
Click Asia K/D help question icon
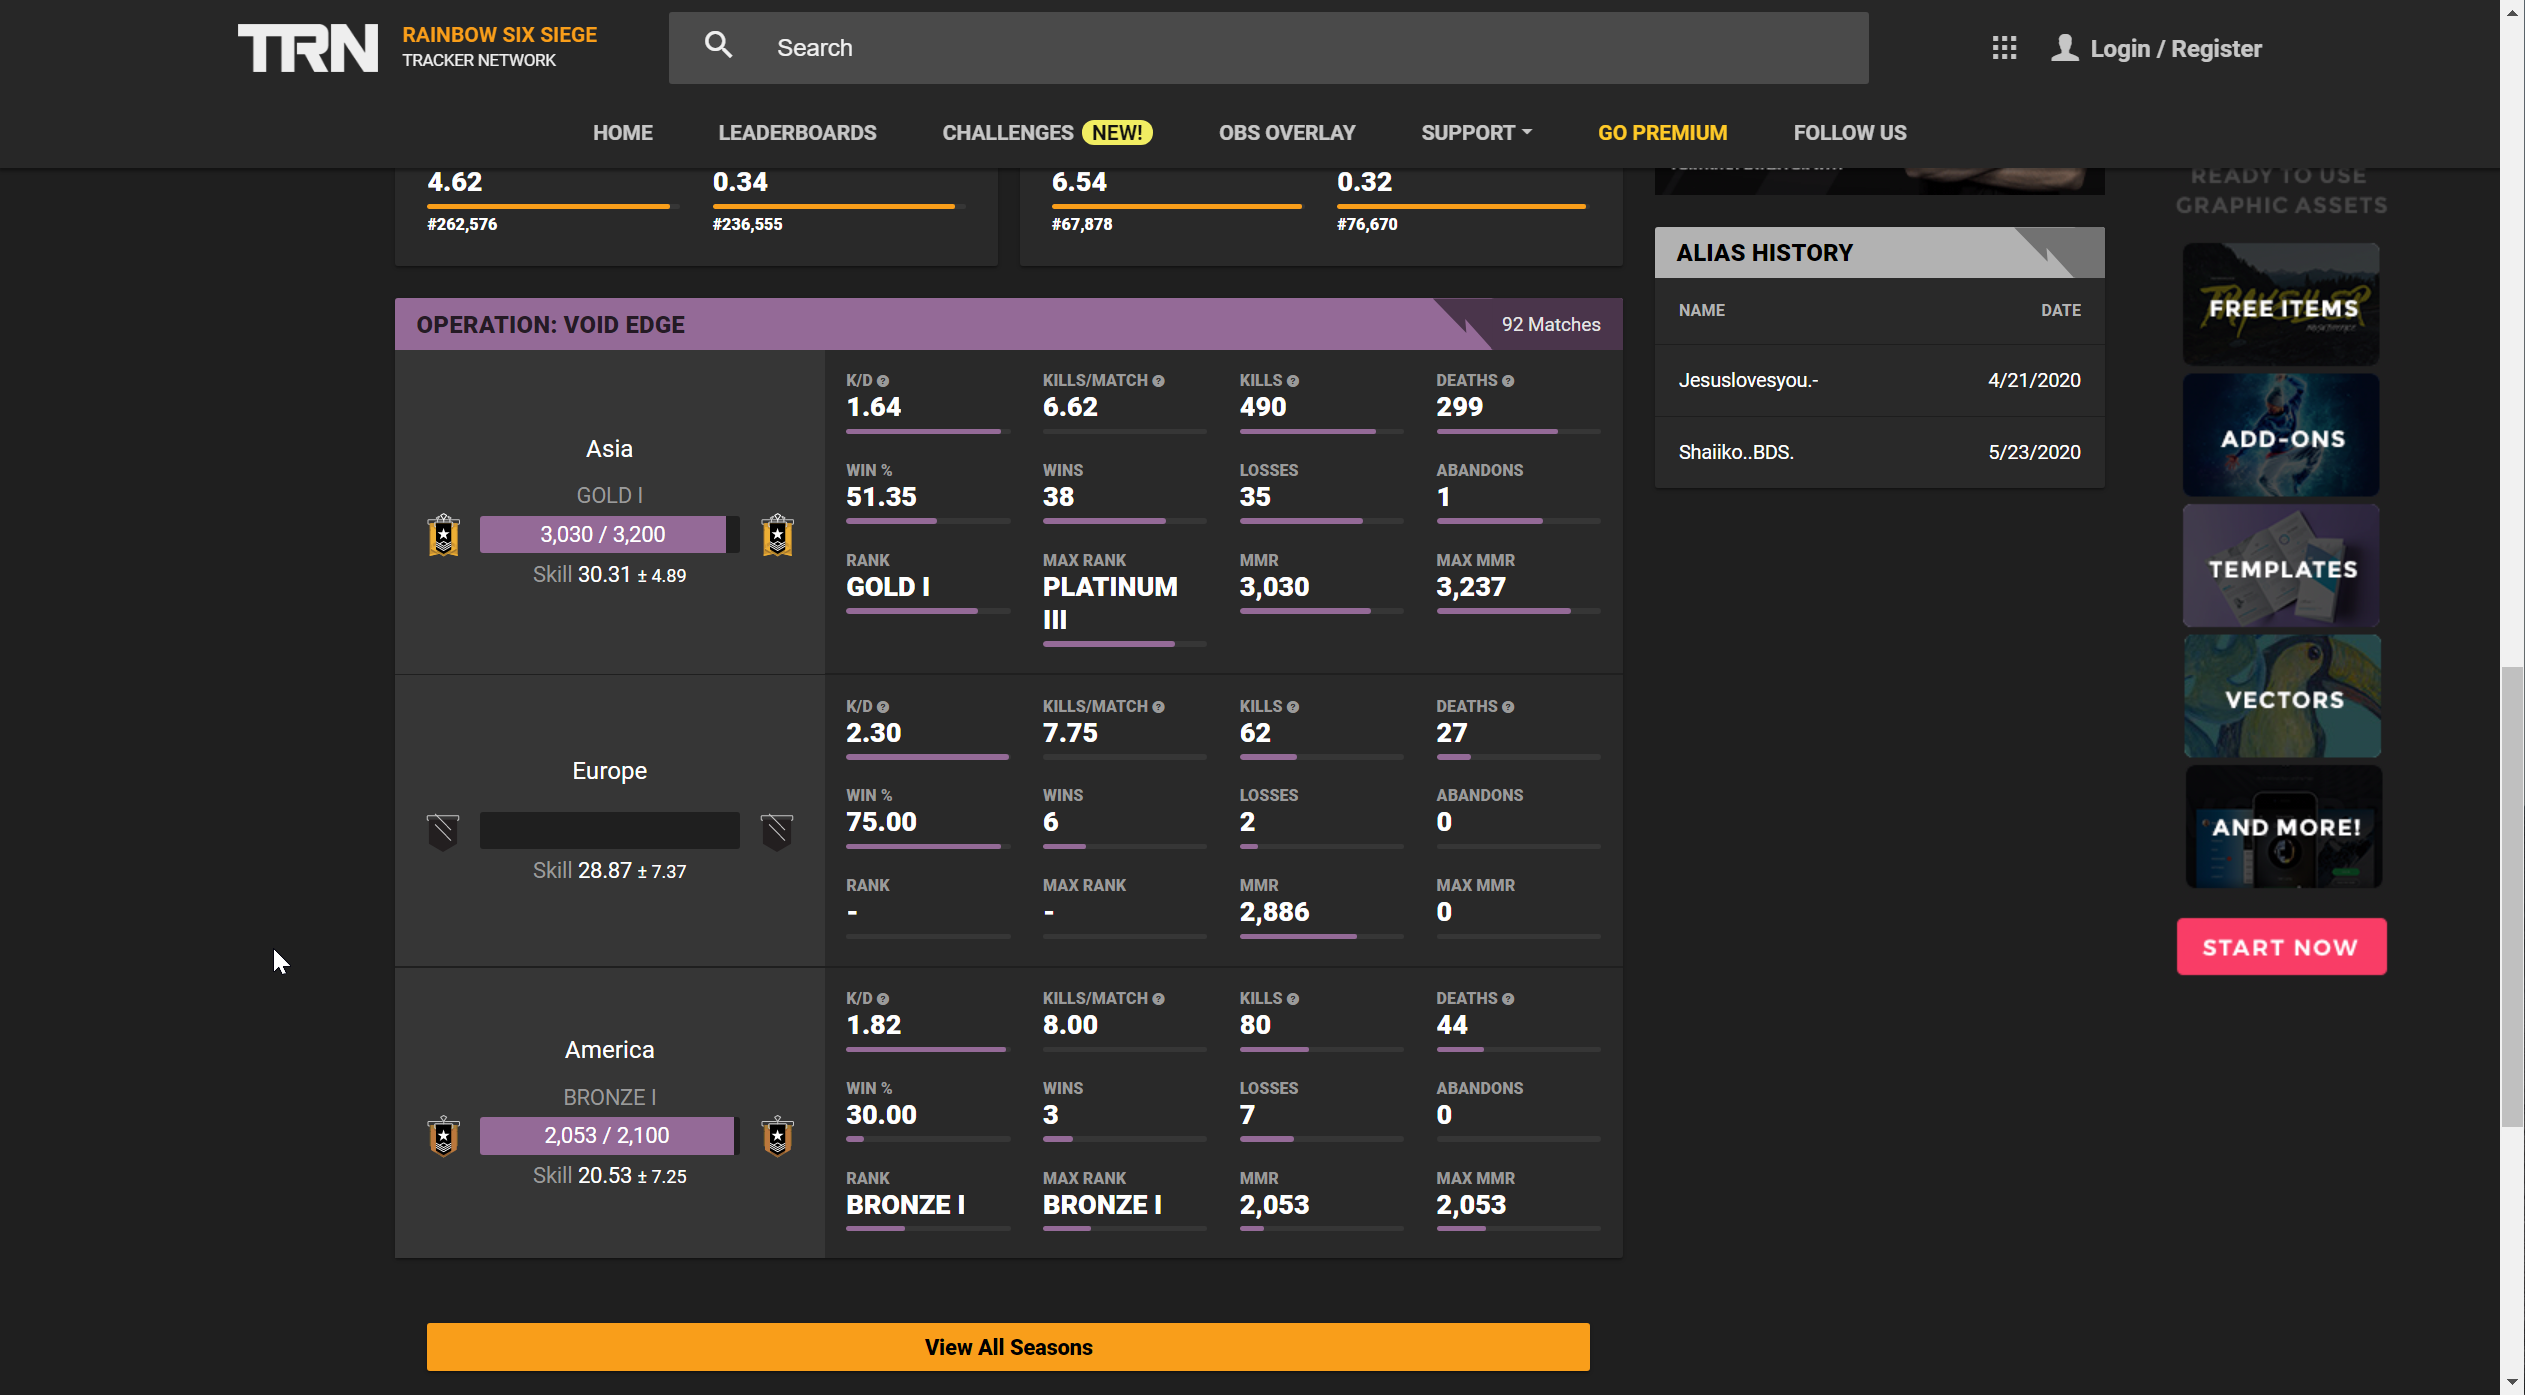tap(883, 381)
